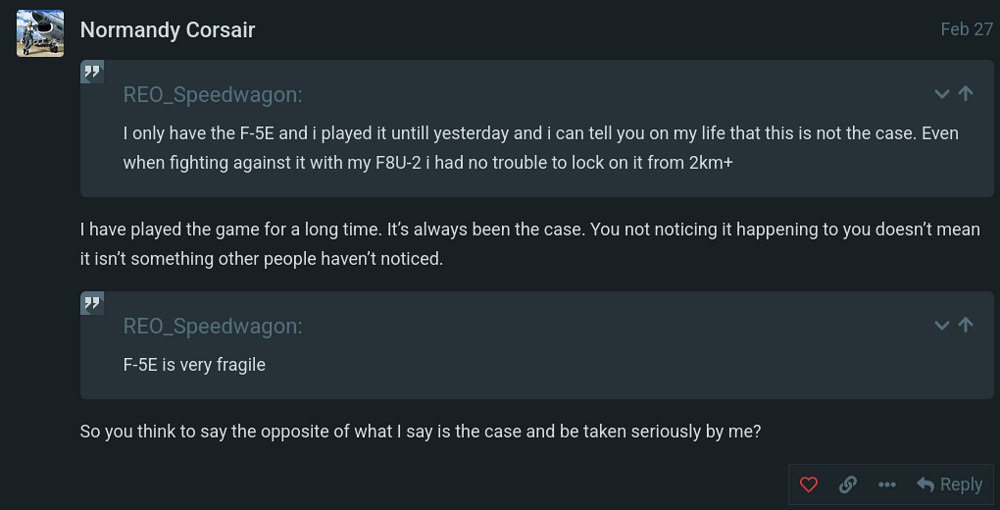Click the curved reply arrow icon
This screenshot has width=1000, height=510.
click(x=926, y=484)
